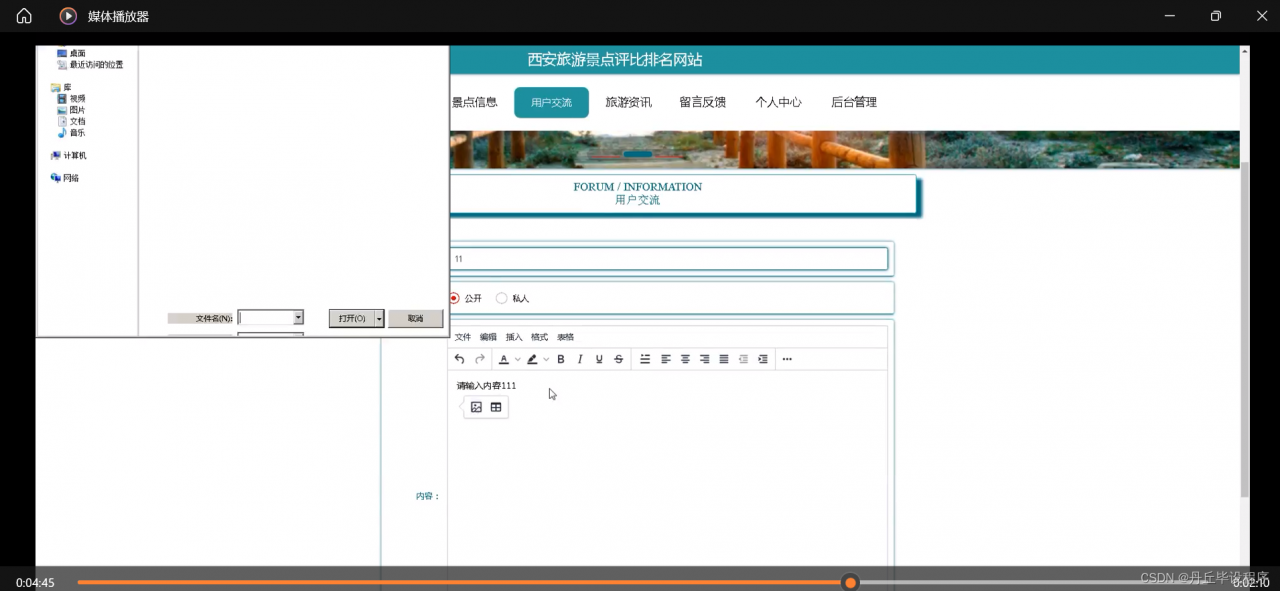Viewport: 1280px width, 591px height.
Task: Click the undo arrow in editor toolbar
Action: point(459,359)
